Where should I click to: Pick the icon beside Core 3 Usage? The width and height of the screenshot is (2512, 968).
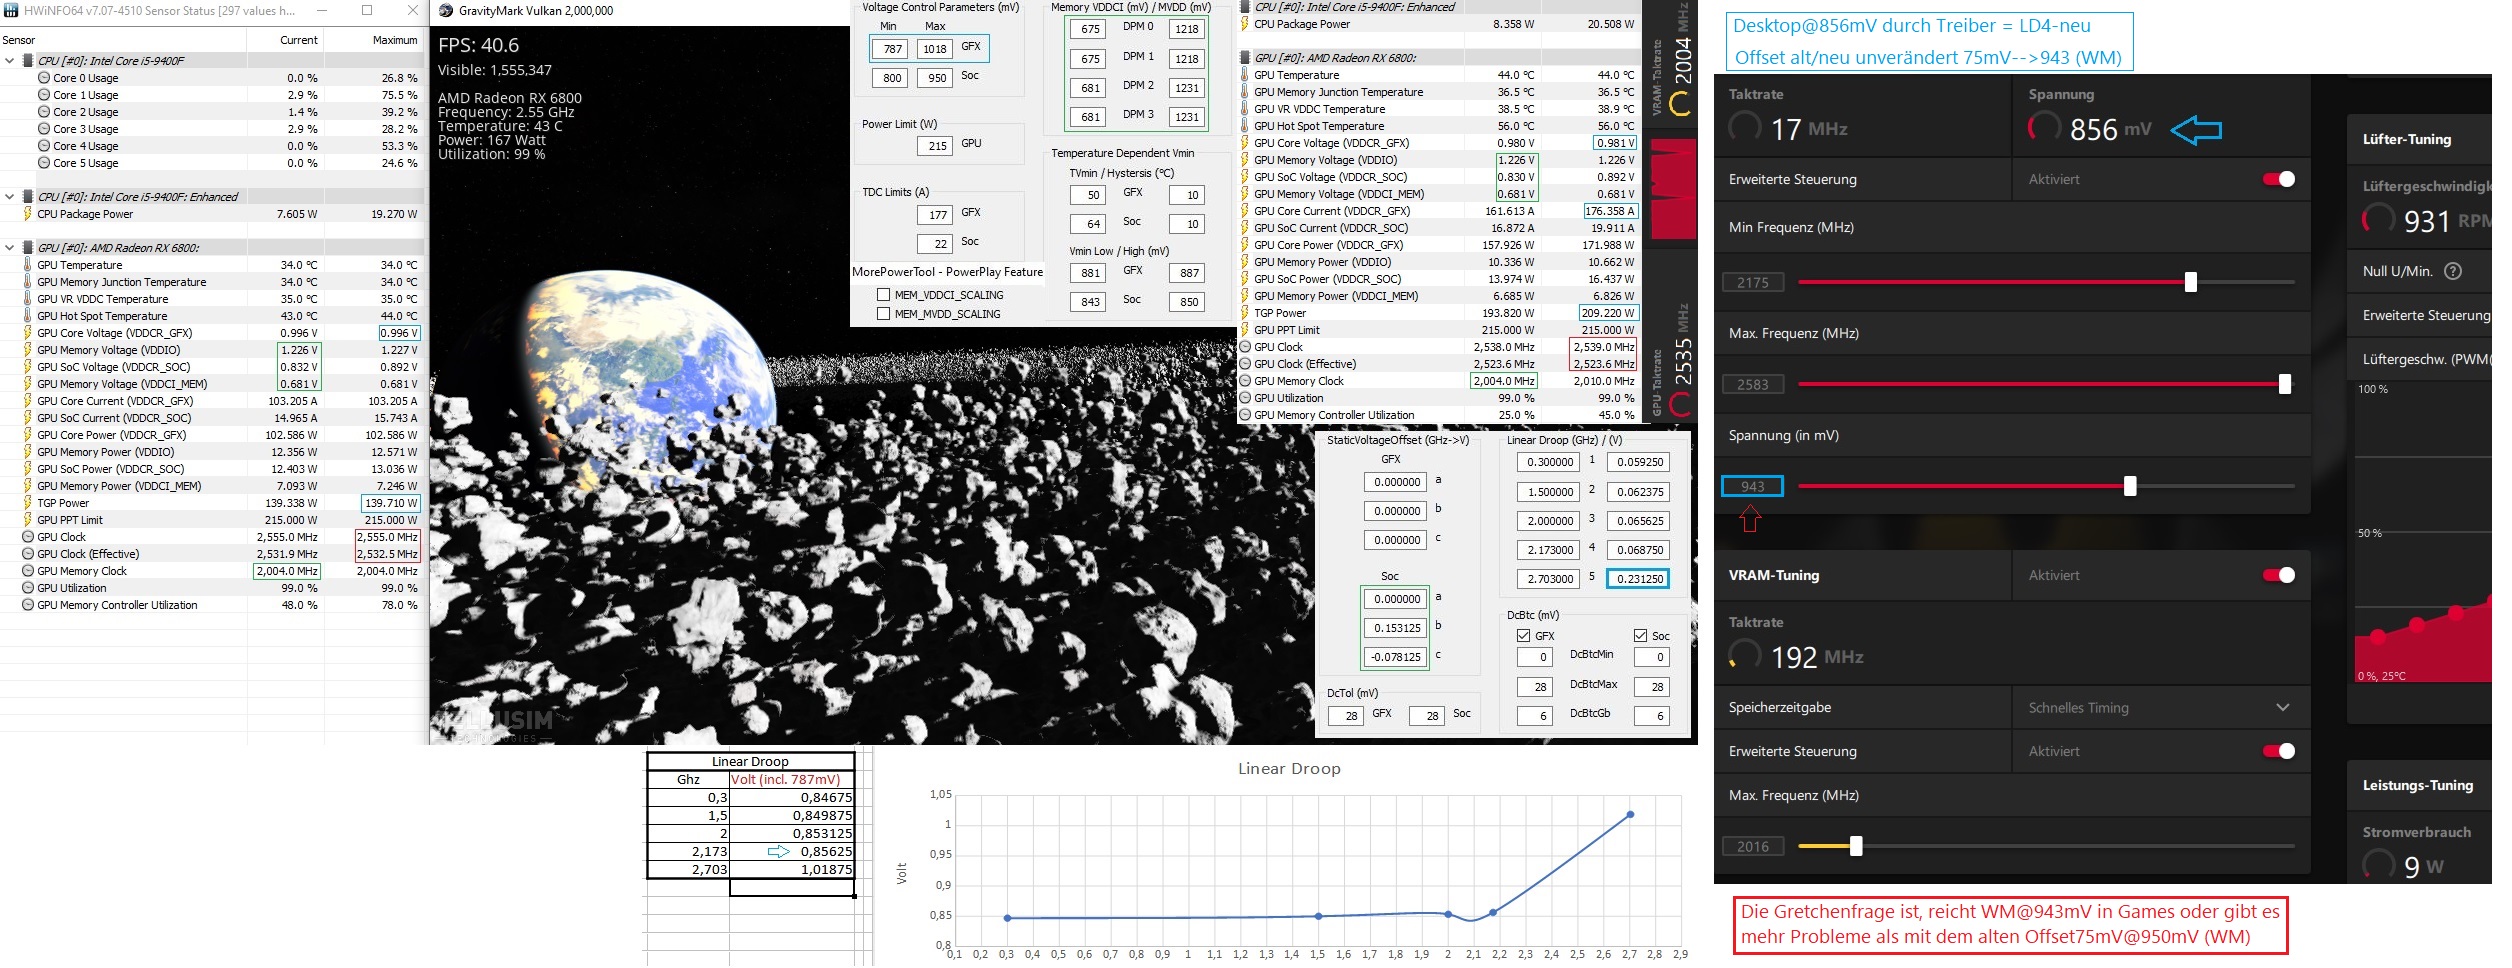[44, 129]
